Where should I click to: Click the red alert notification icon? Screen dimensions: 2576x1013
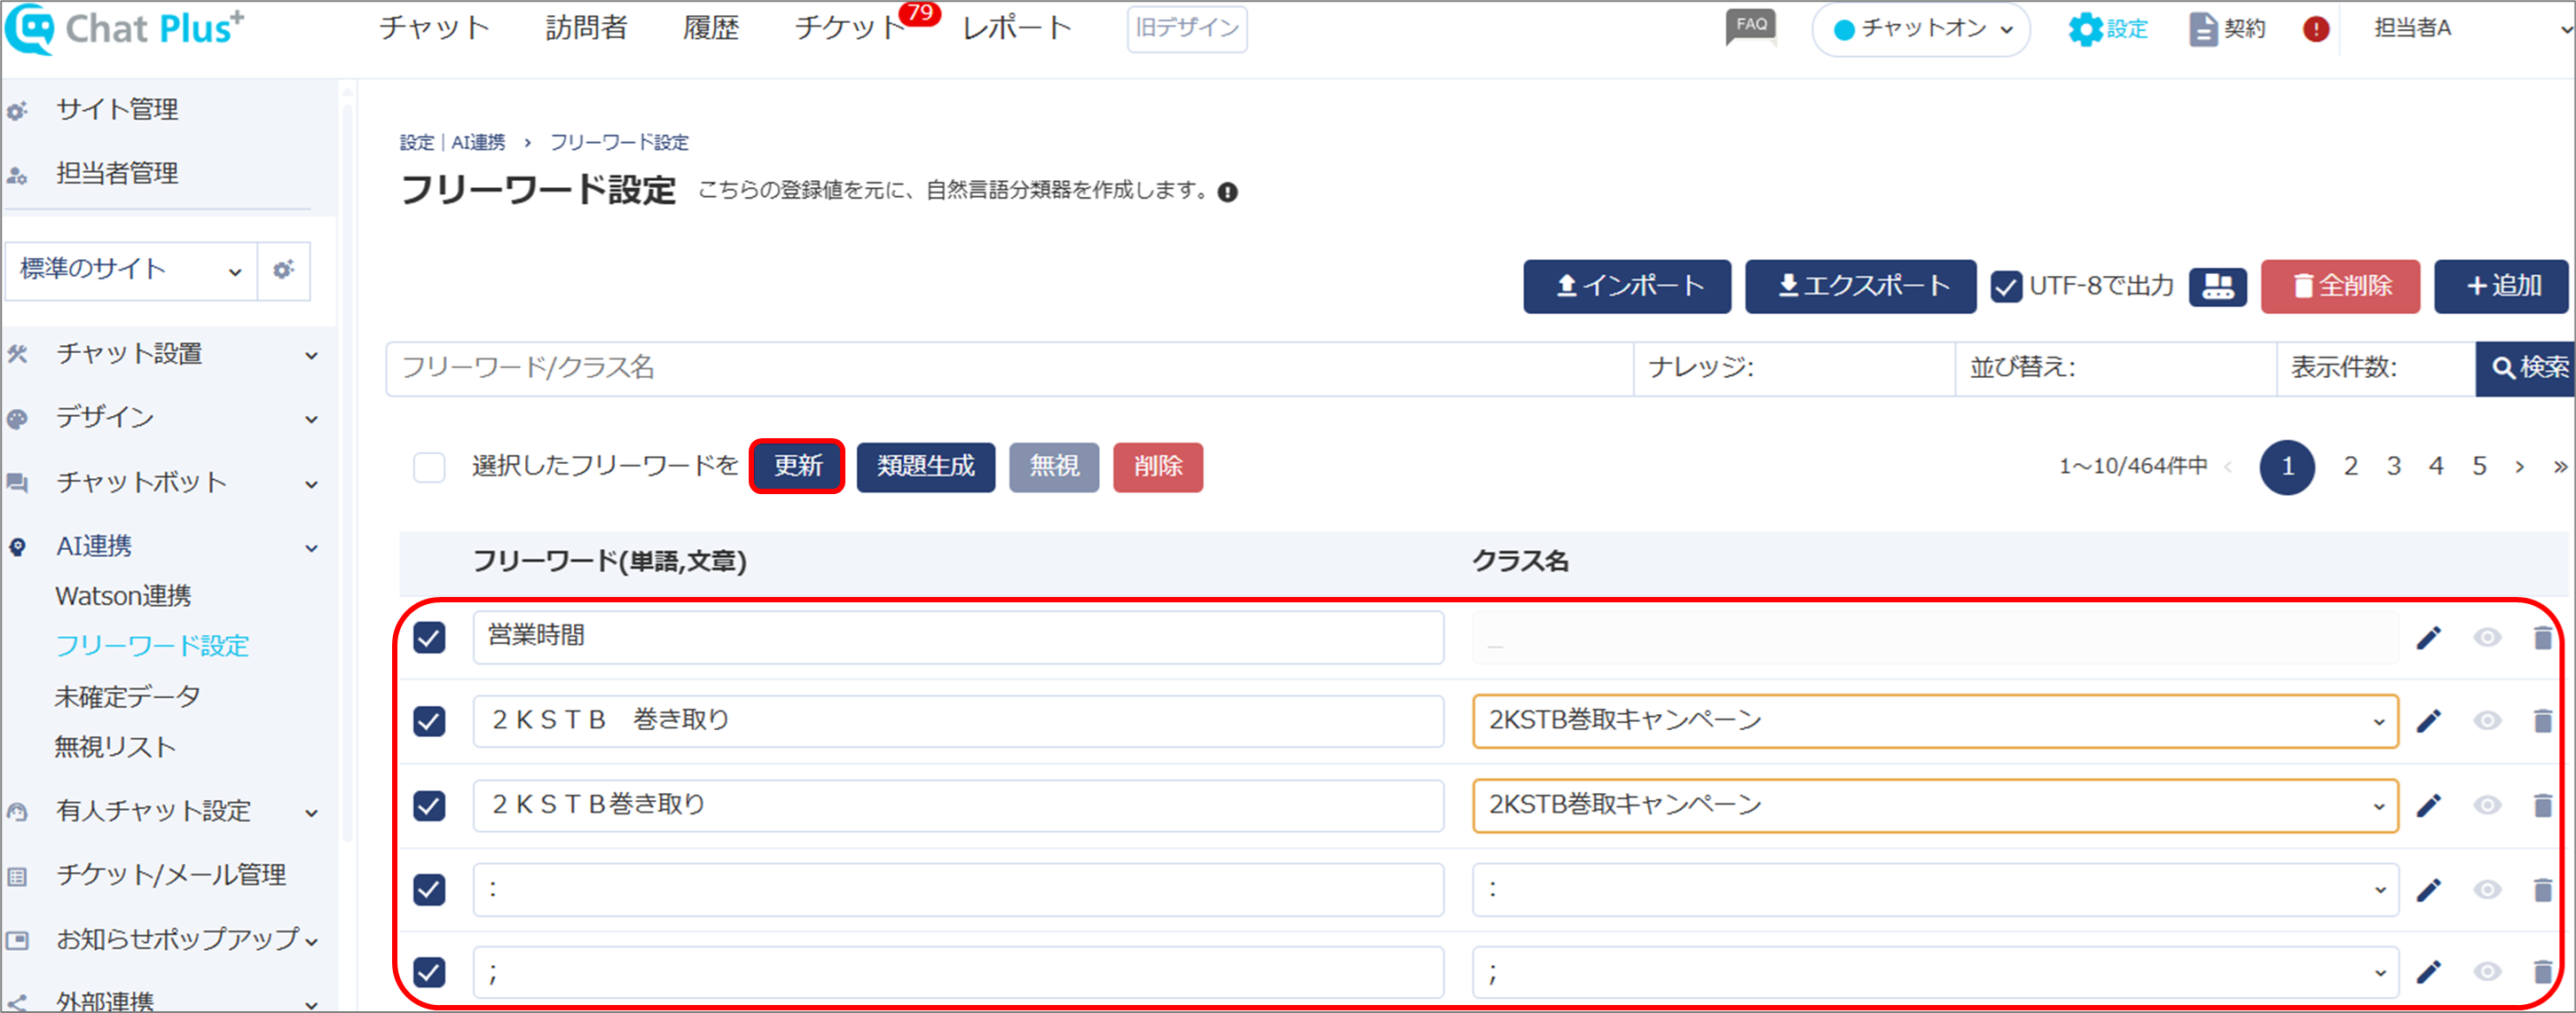pyautogui.click(x=2315, y=29)
